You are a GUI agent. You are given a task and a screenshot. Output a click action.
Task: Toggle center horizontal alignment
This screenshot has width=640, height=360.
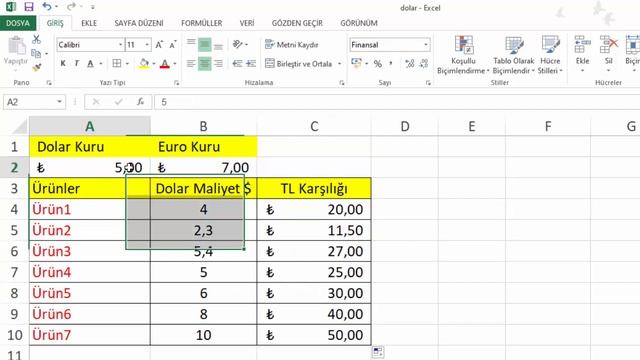tap(204, 64)
